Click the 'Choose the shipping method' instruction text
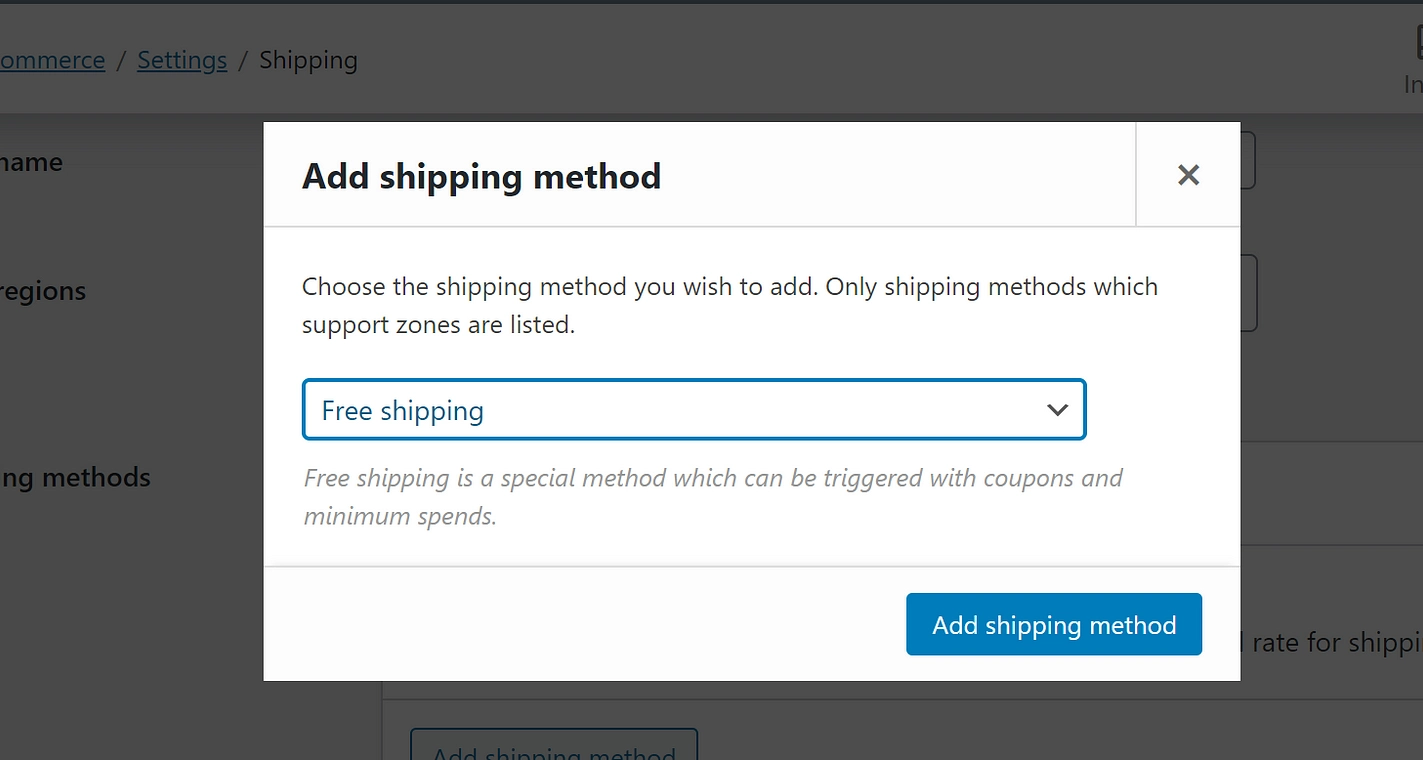 [729, 287]
